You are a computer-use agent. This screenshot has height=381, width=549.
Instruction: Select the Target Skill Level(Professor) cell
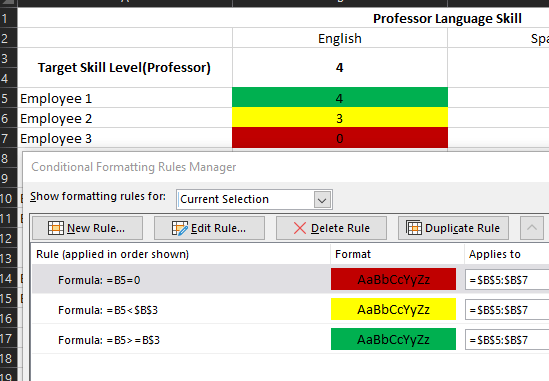coord(125,68)
